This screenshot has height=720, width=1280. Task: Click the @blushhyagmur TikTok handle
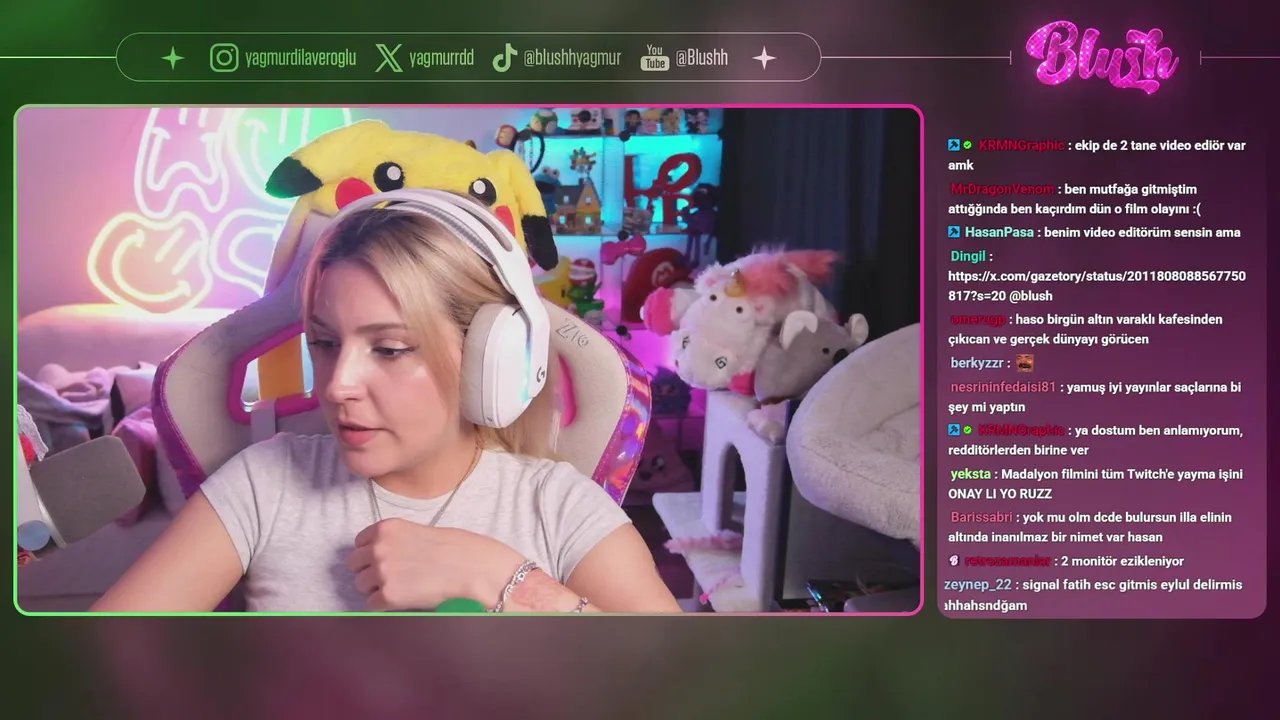572,58
